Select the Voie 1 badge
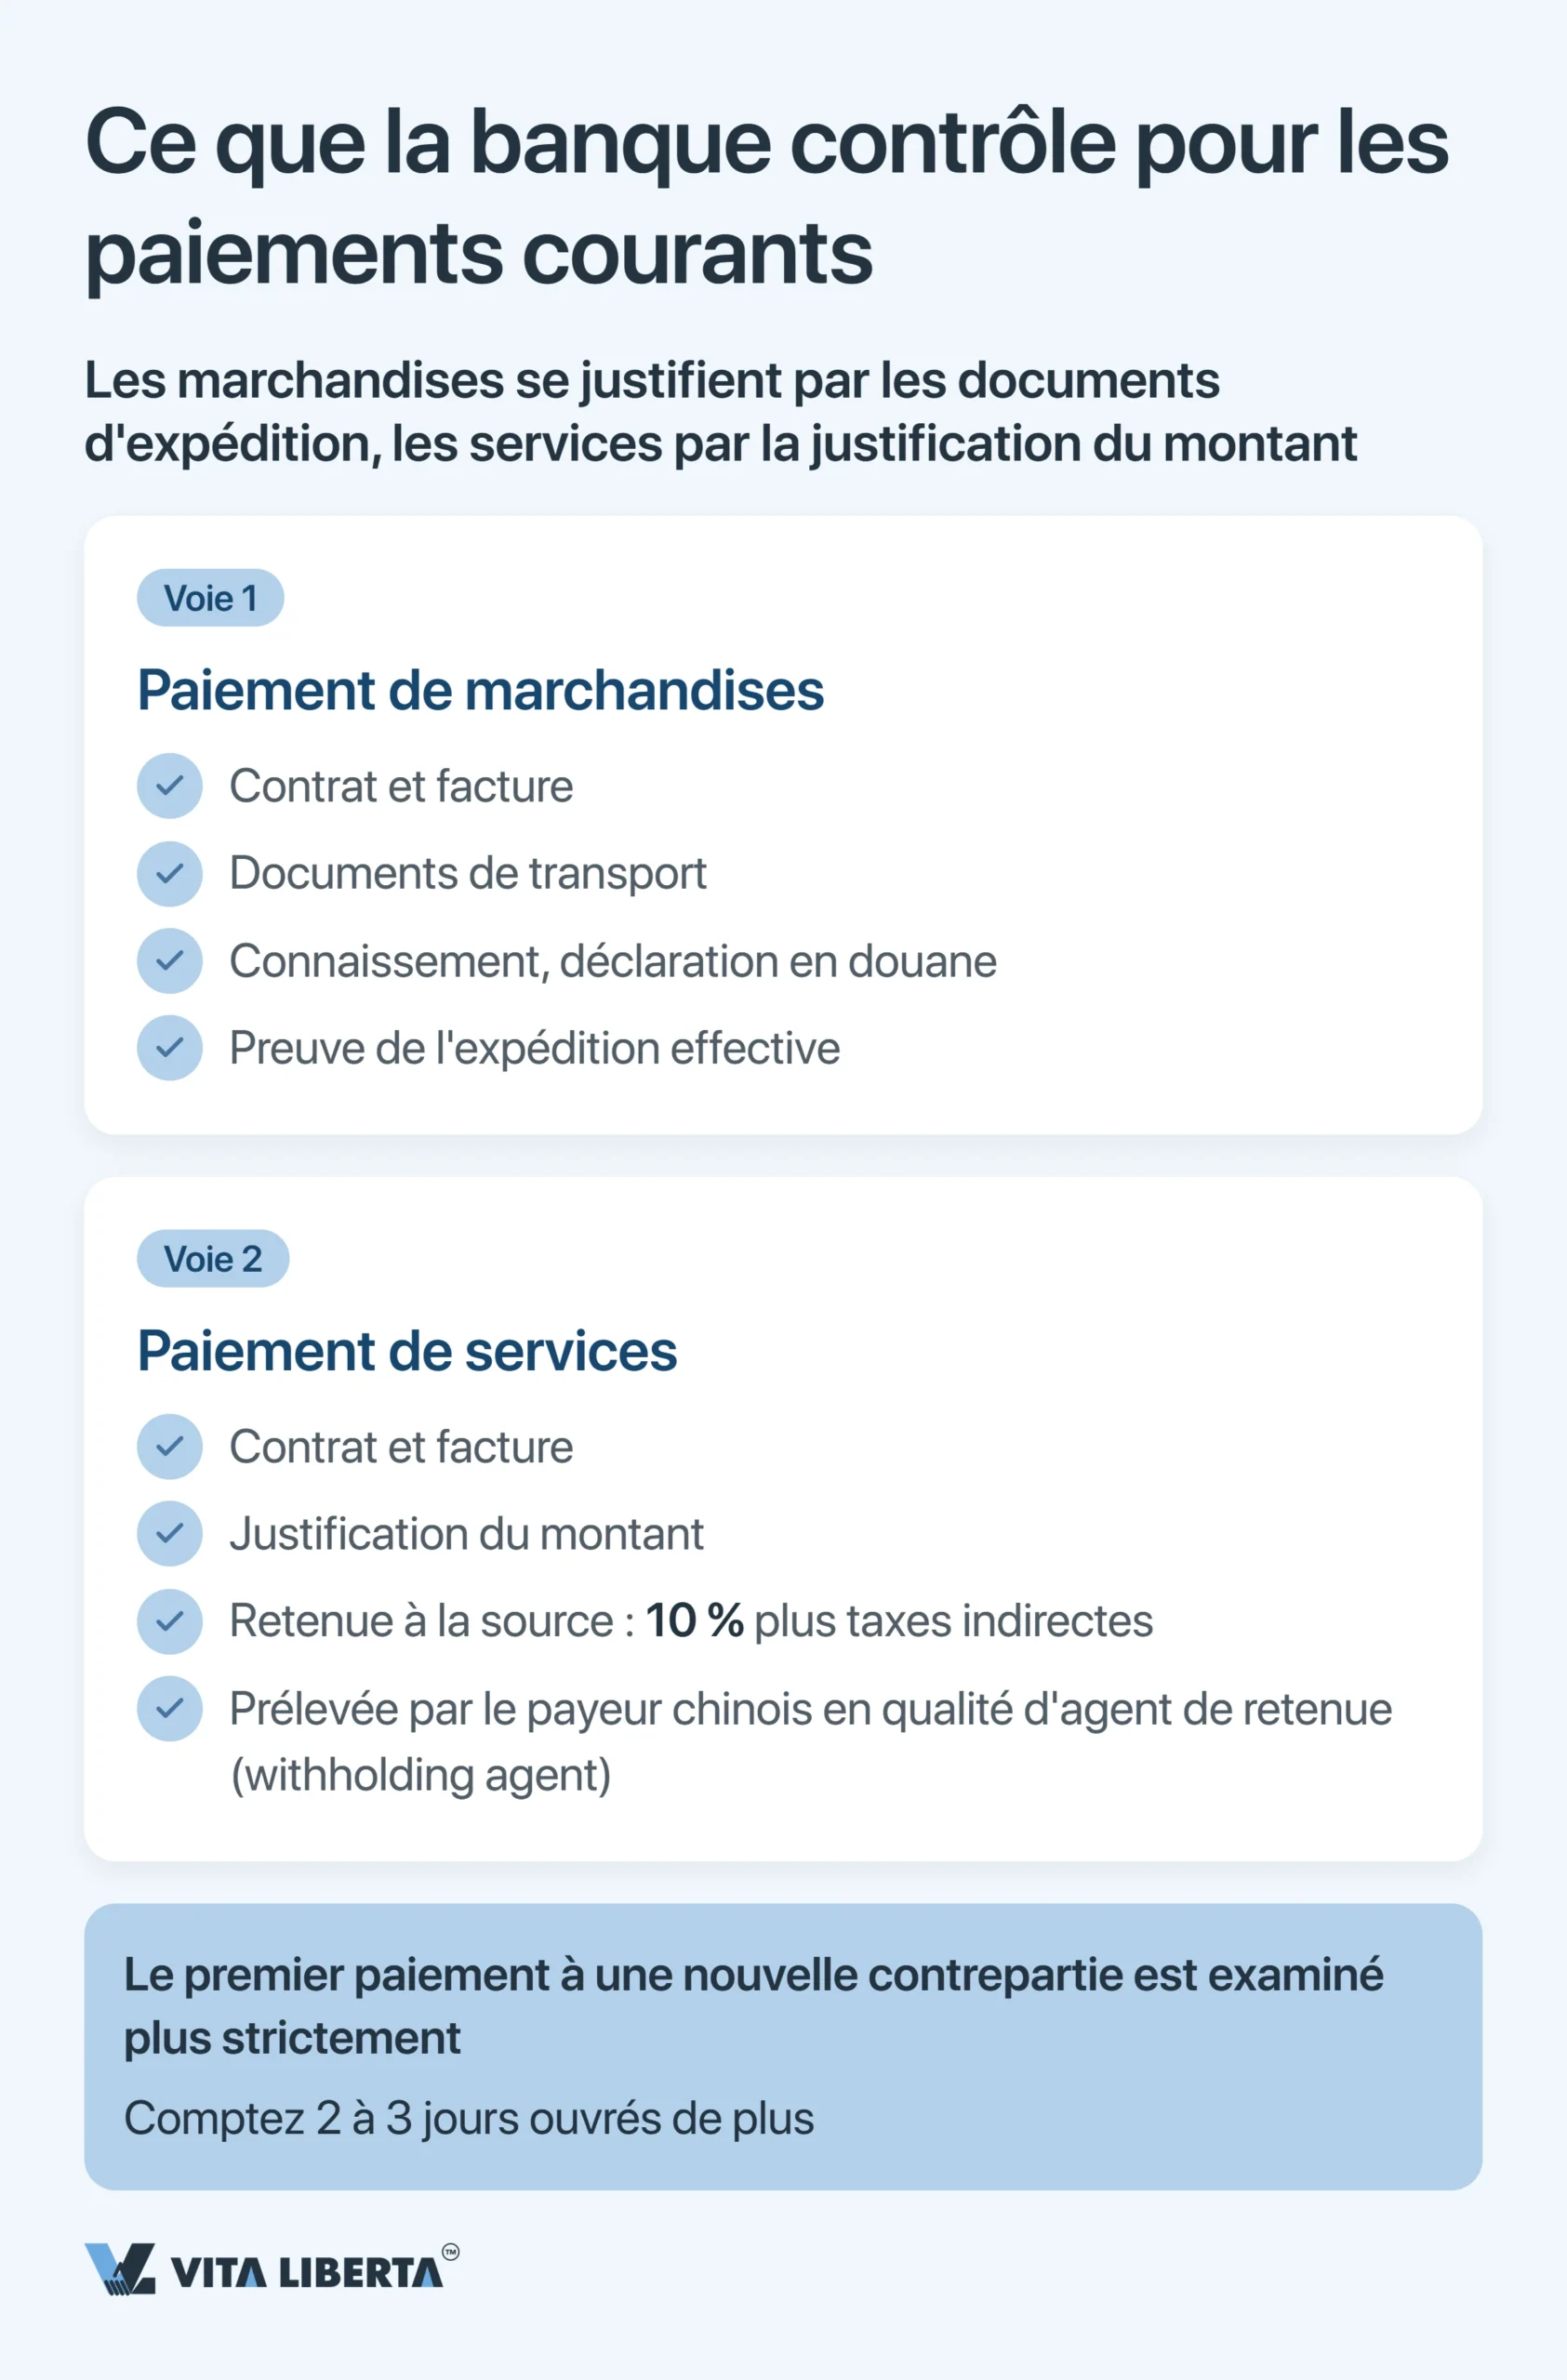 [210, 598]
